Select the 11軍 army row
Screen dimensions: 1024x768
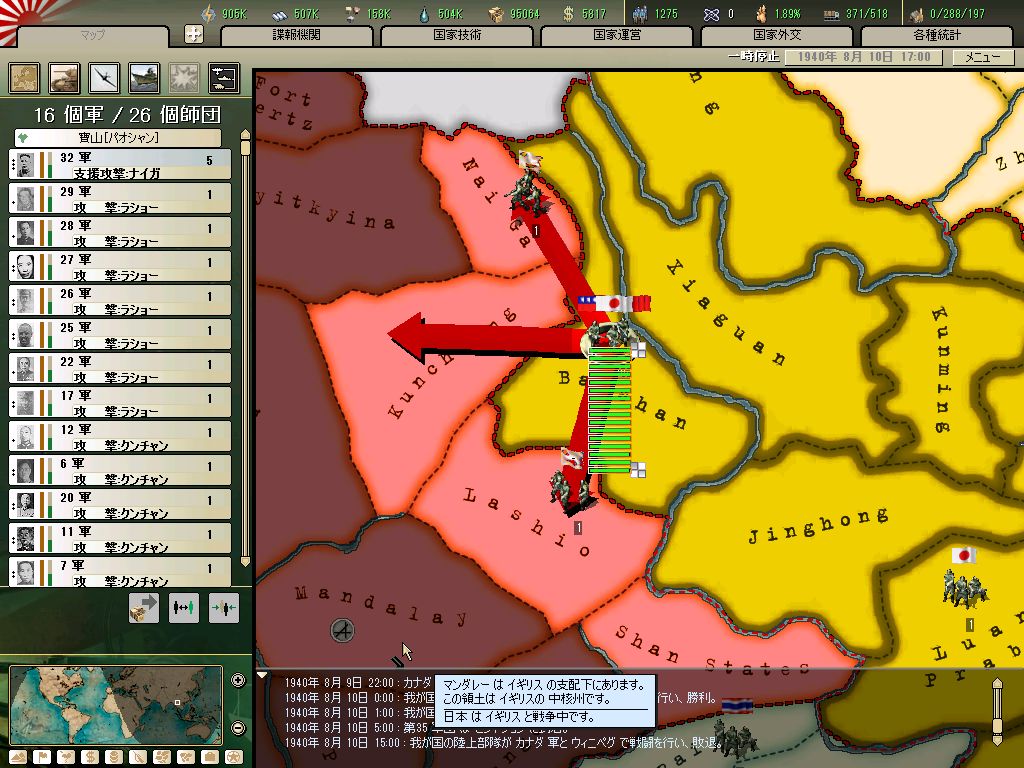[120, 538]
